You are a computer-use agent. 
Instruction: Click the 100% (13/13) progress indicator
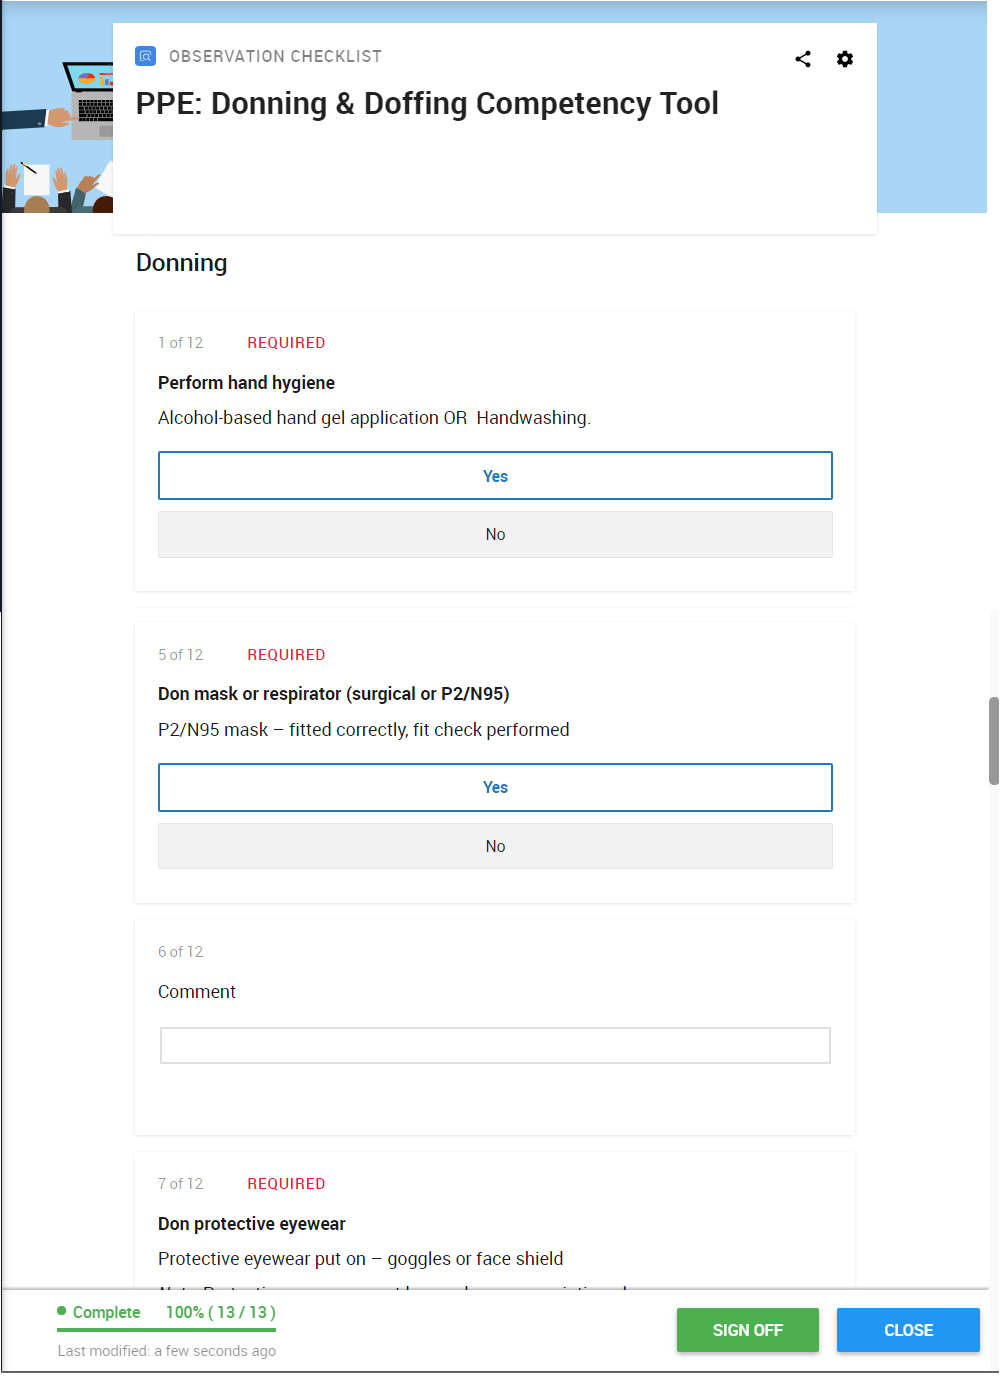(x=219, y=1312)
